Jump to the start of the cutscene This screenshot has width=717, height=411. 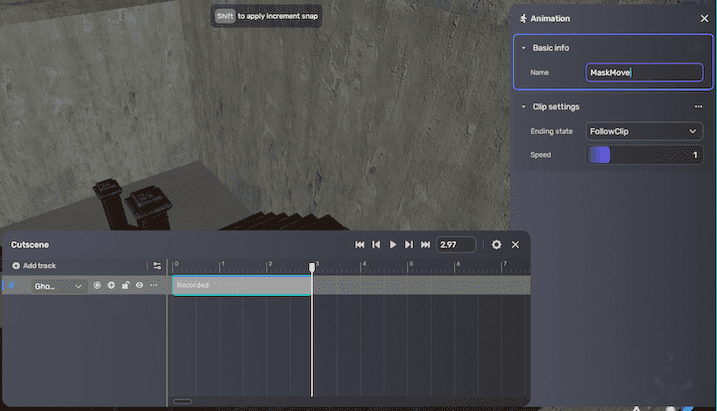(360, 245)
